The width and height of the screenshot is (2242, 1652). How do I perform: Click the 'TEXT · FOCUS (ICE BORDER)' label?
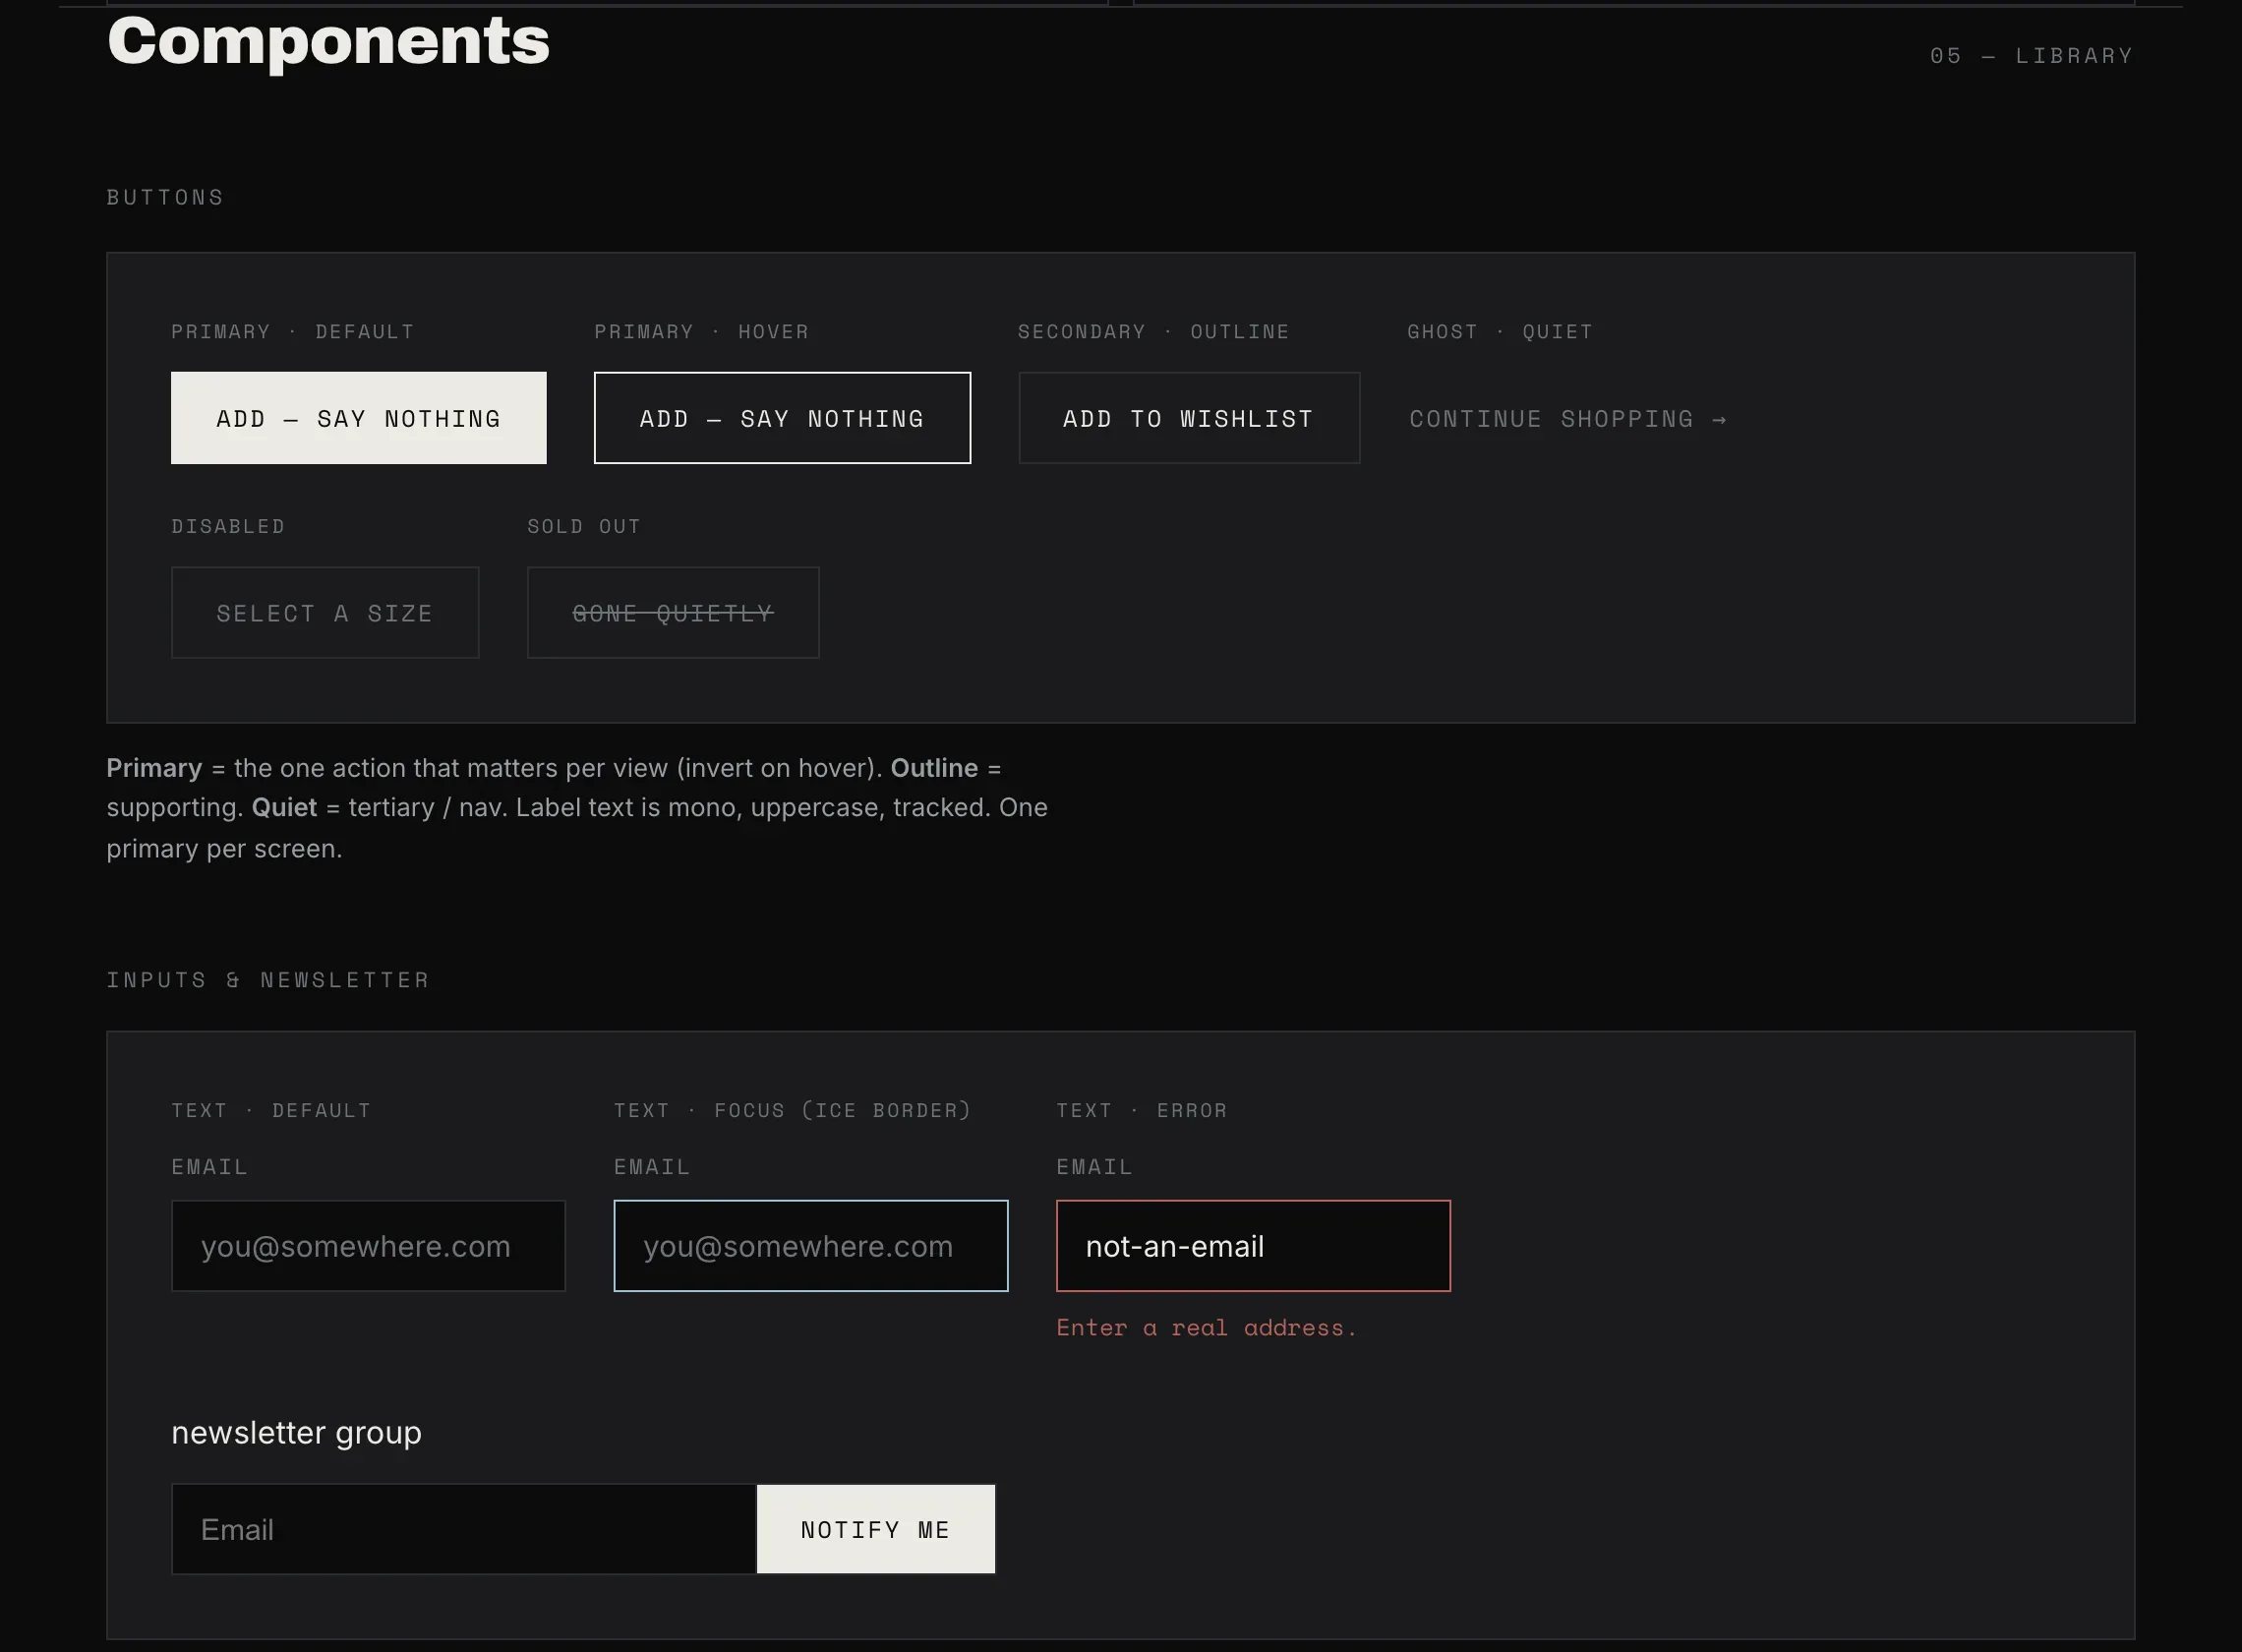(792, 1111)
